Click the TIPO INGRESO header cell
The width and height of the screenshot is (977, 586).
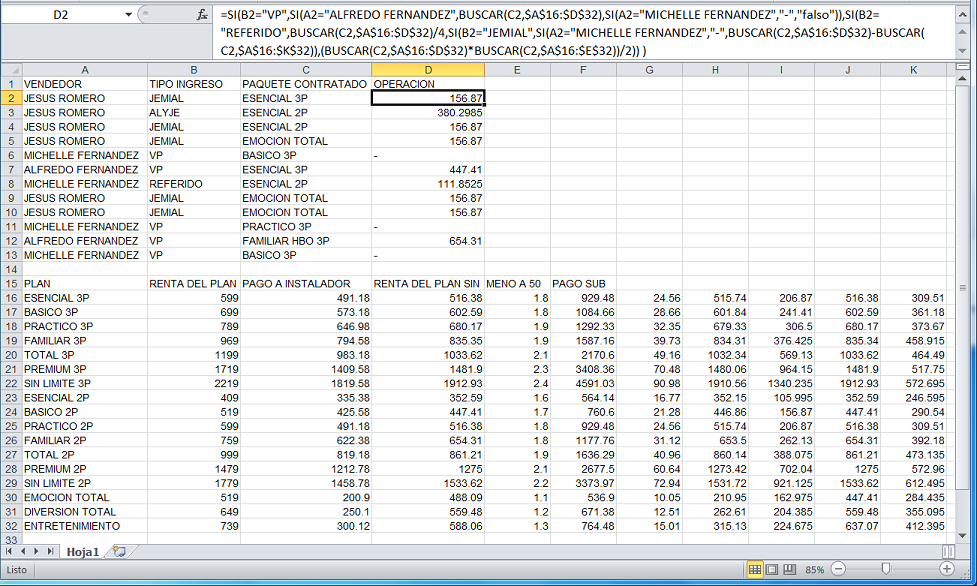tap(194, 84)
